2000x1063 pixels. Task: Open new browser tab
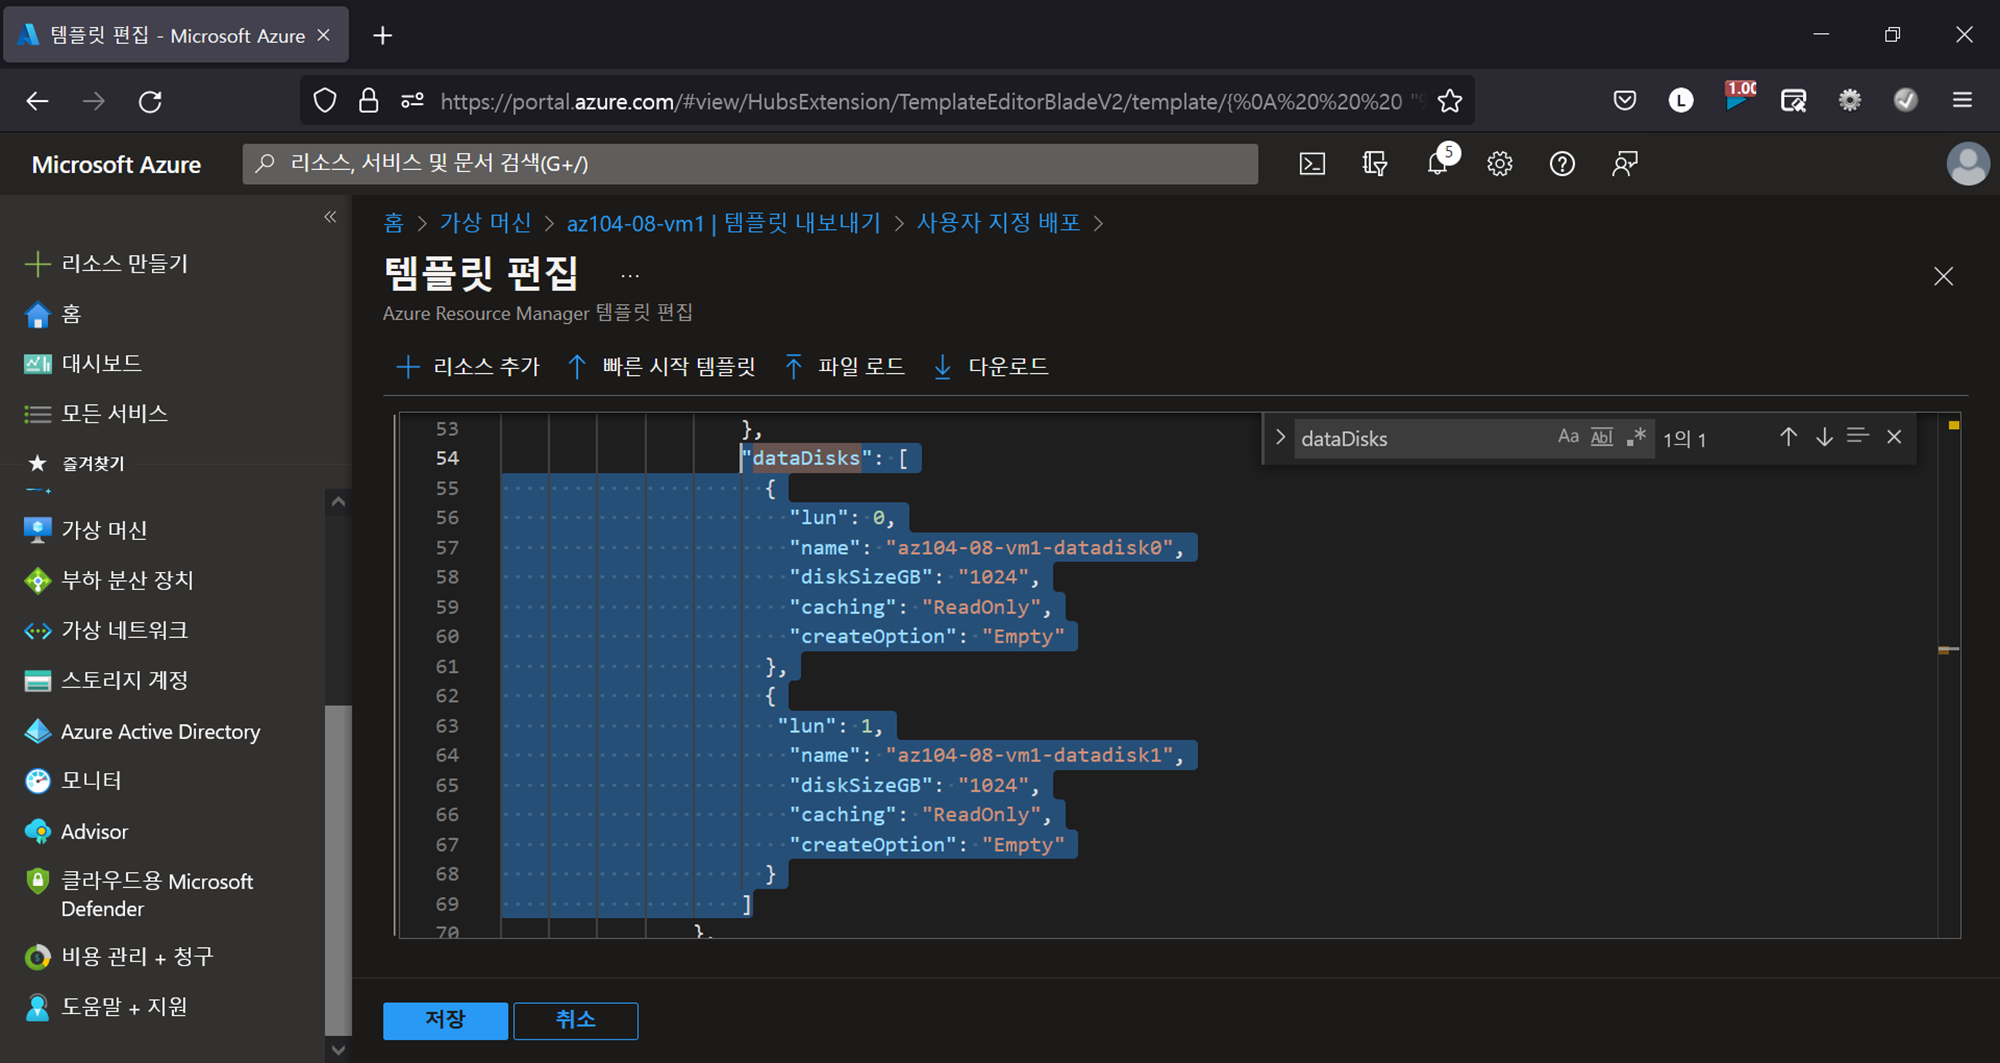click(382, 36)
